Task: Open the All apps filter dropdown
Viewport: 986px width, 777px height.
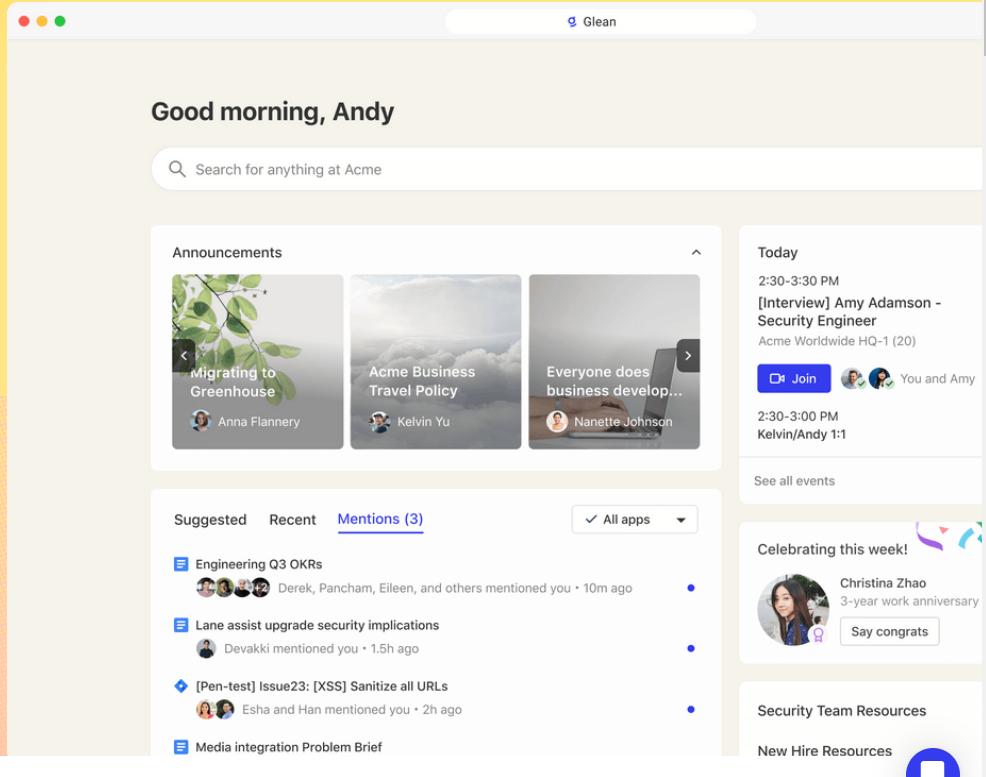Action: 634,519
